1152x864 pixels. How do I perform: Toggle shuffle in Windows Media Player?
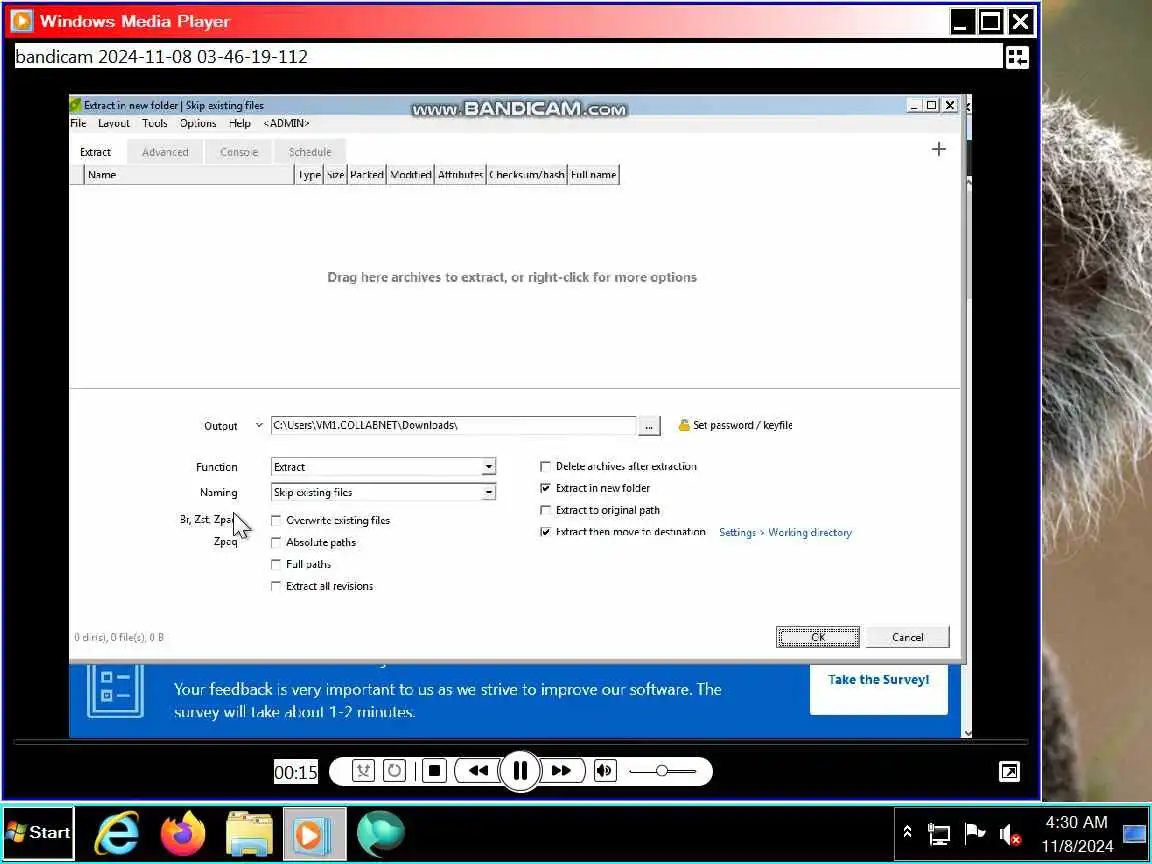(363, 771)
